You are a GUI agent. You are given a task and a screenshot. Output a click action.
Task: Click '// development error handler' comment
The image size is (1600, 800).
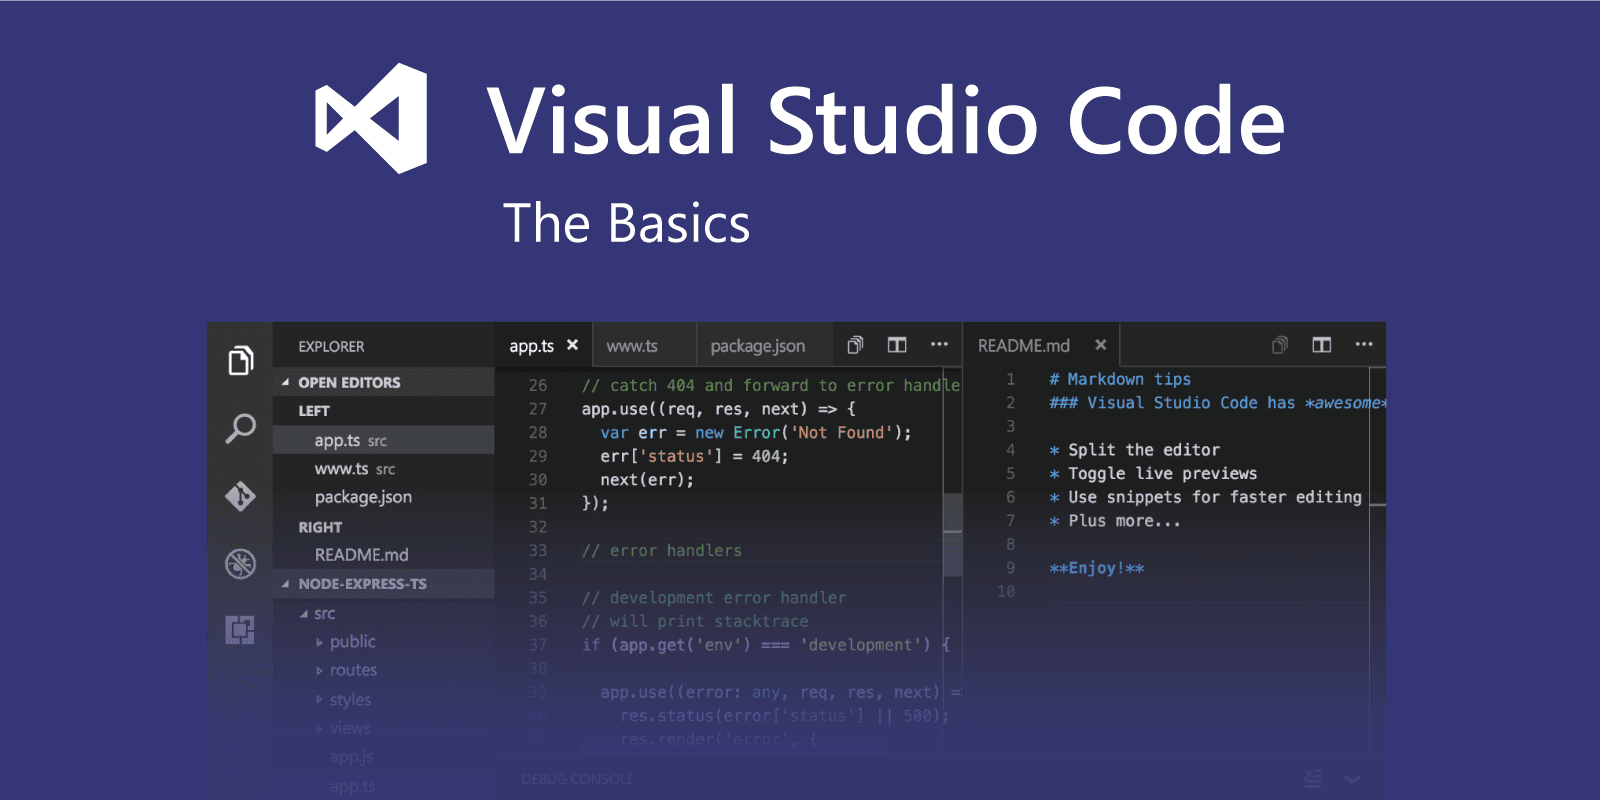click(714, 597)
